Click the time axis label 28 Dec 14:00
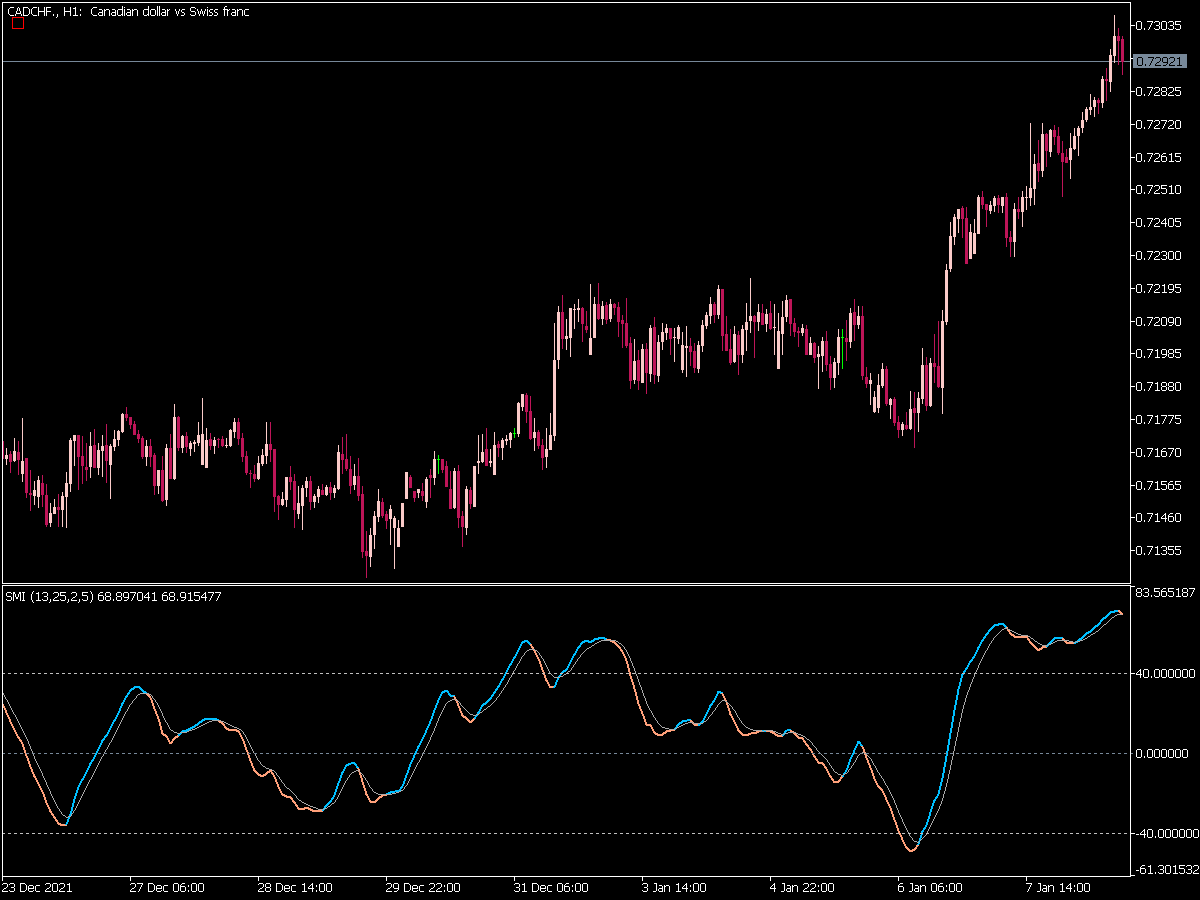The image size is (1200, 900). coord(295,887)
